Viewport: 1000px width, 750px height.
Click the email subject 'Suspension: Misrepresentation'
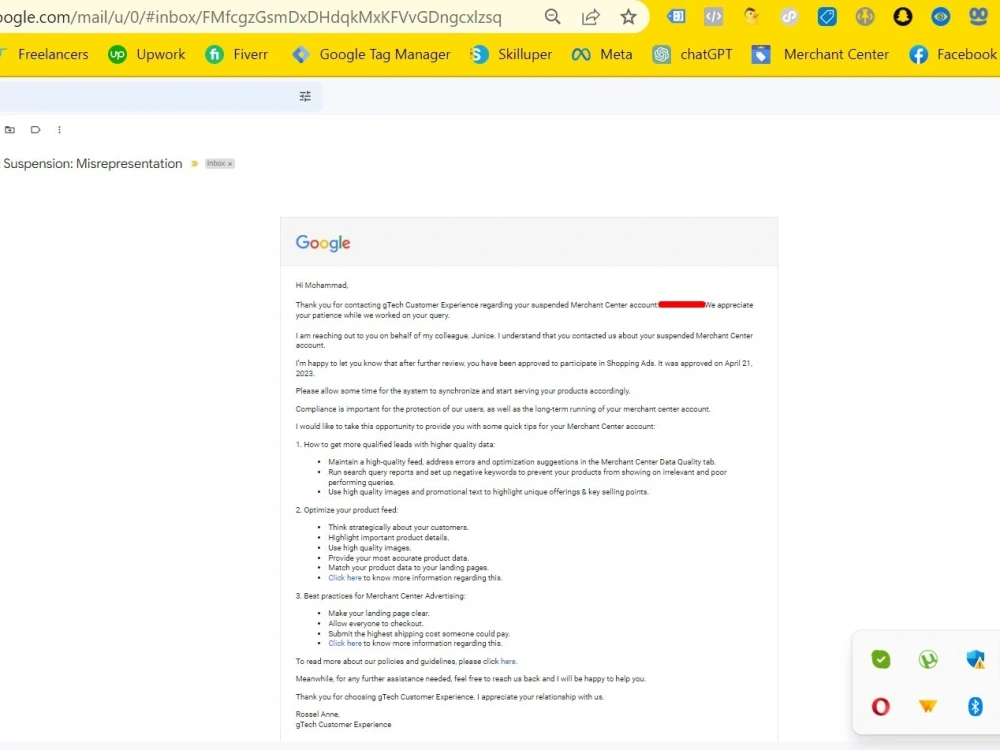point(92,164)
